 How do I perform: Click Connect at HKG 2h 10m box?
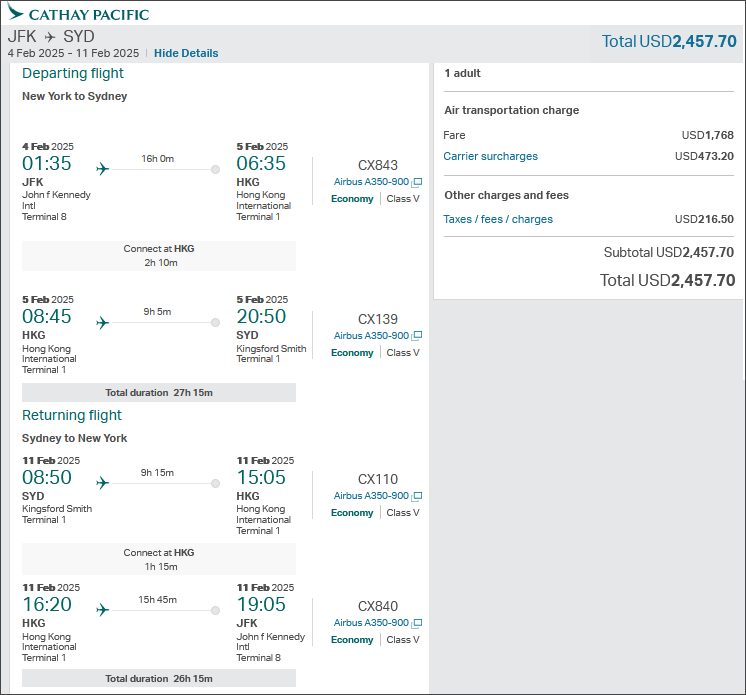coord(159,255)
